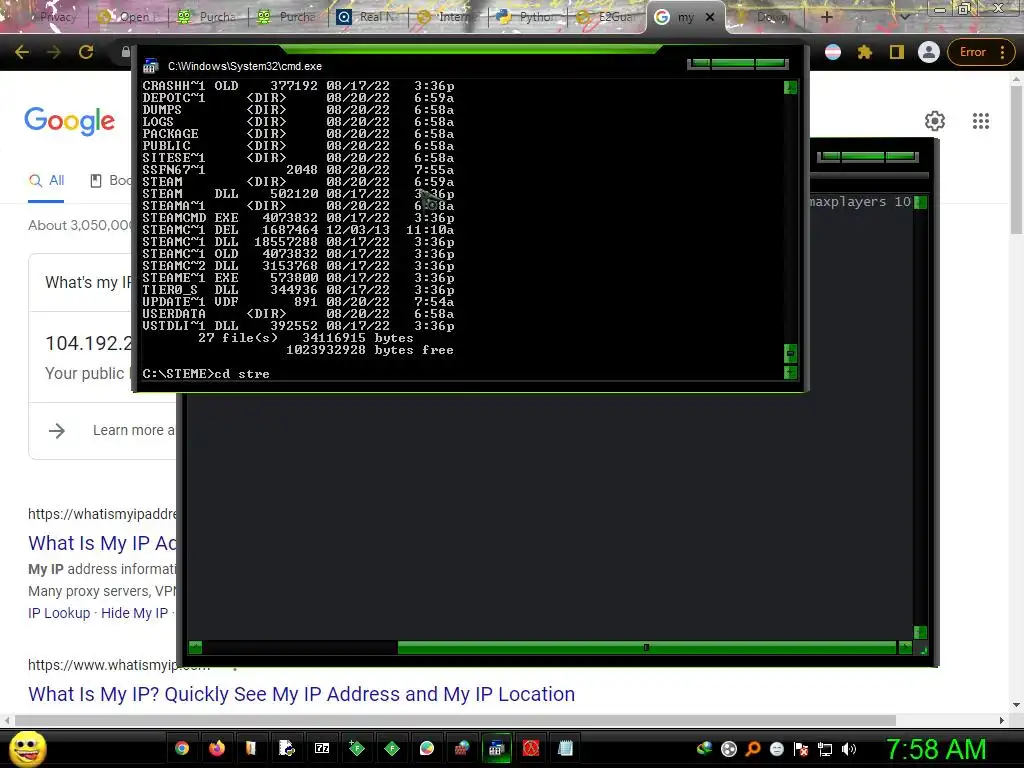1024x768 pixels.
Task: Click the USERDATA directory row
Action: 298,314
